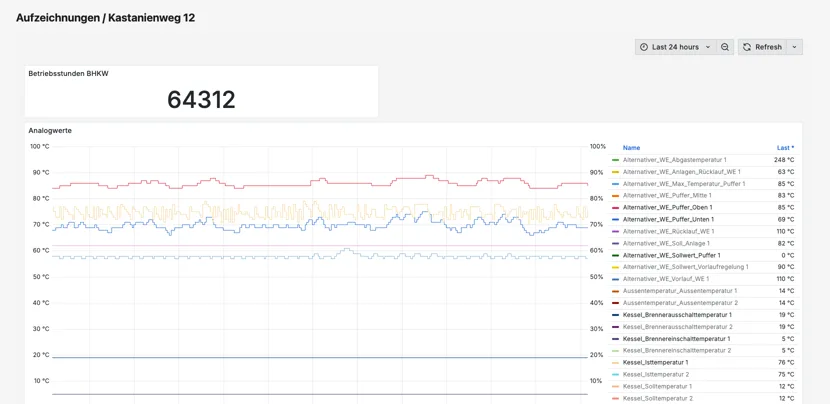This screenshot has width=830, height=404.
Task: Toggle series Alternativer_WE_Puffer_Mitte 1
Action: pos(667,195)
